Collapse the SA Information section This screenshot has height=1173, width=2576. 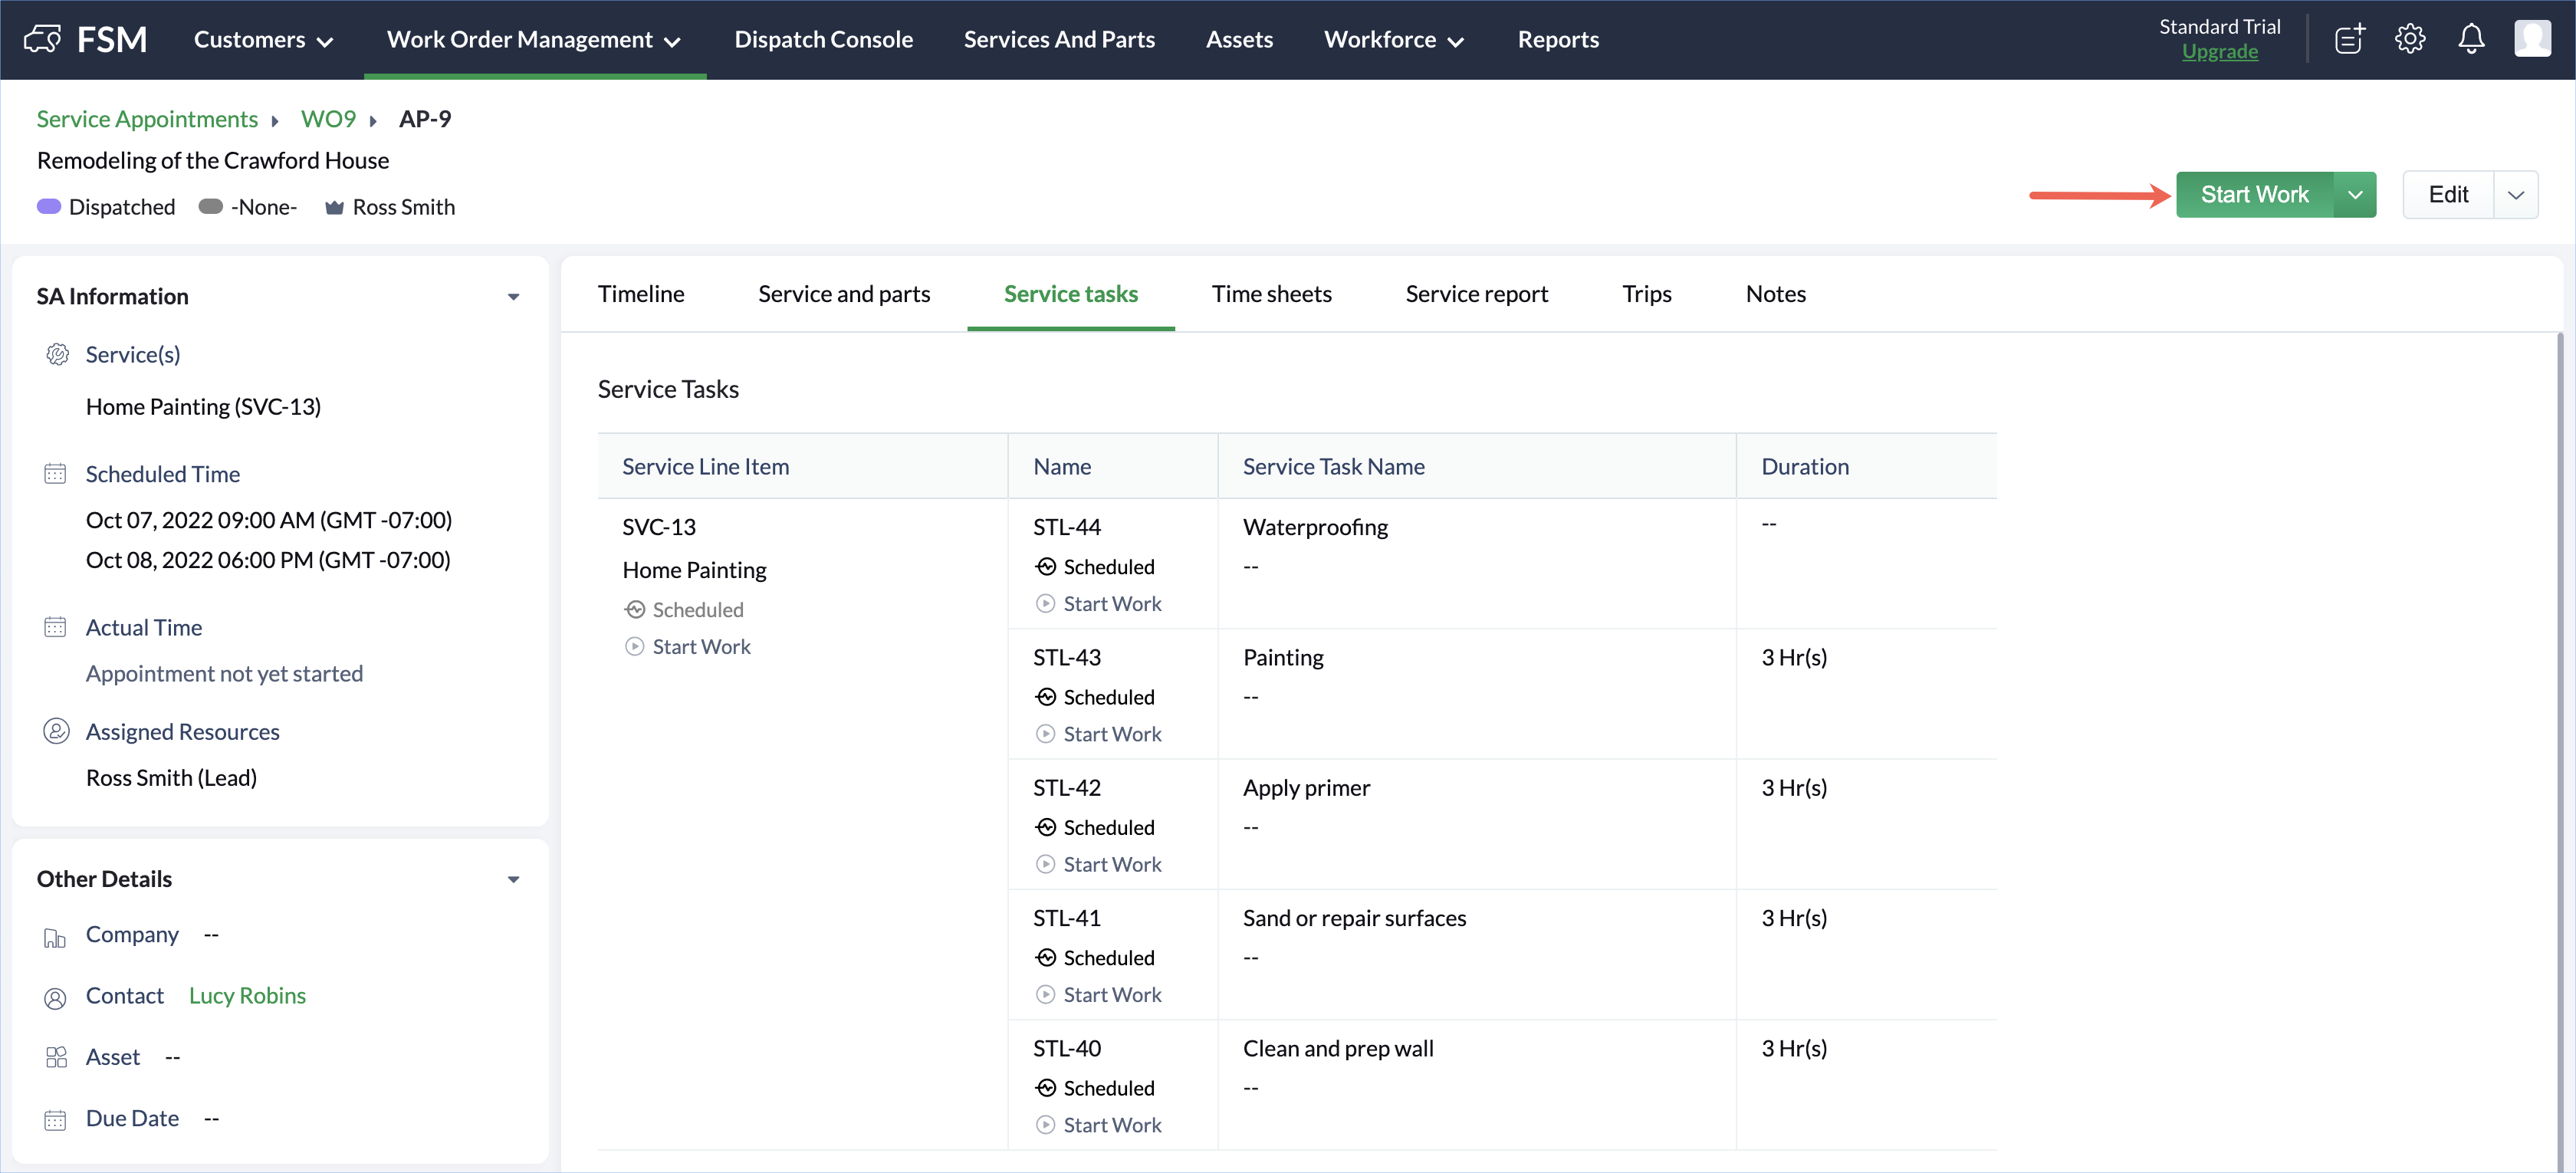pos(513,297)
